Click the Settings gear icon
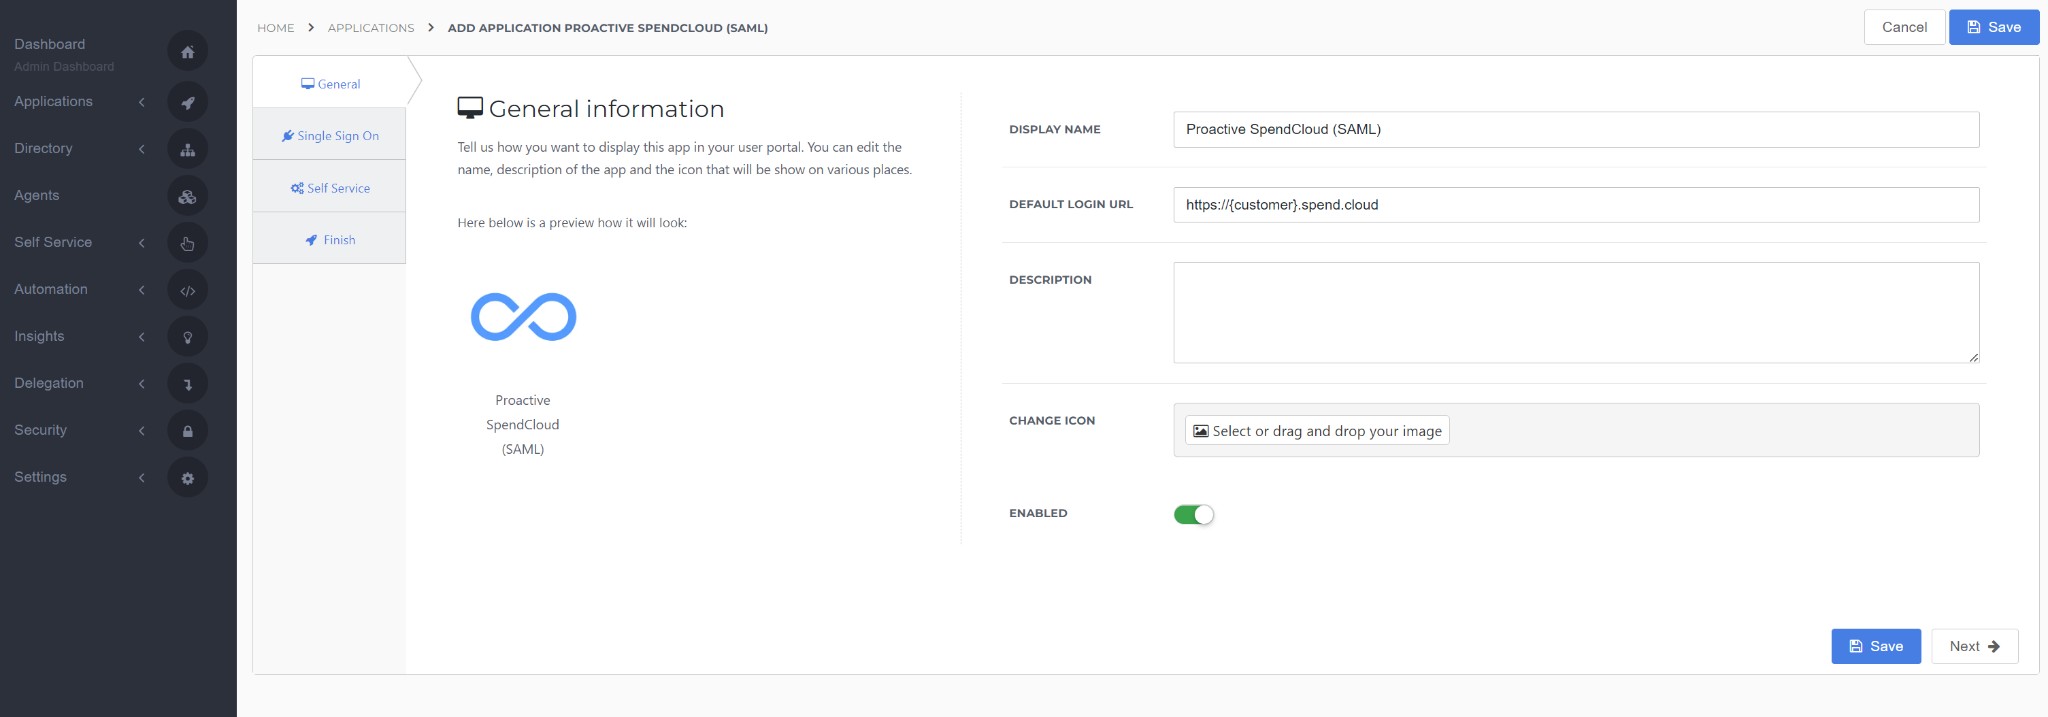The height and width of the screenshot is (717, 2048). [x=187, y=478]
